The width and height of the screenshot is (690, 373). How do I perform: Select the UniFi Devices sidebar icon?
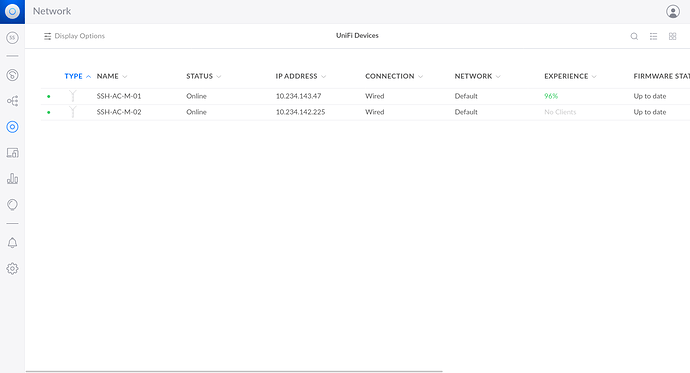point(12,127)
